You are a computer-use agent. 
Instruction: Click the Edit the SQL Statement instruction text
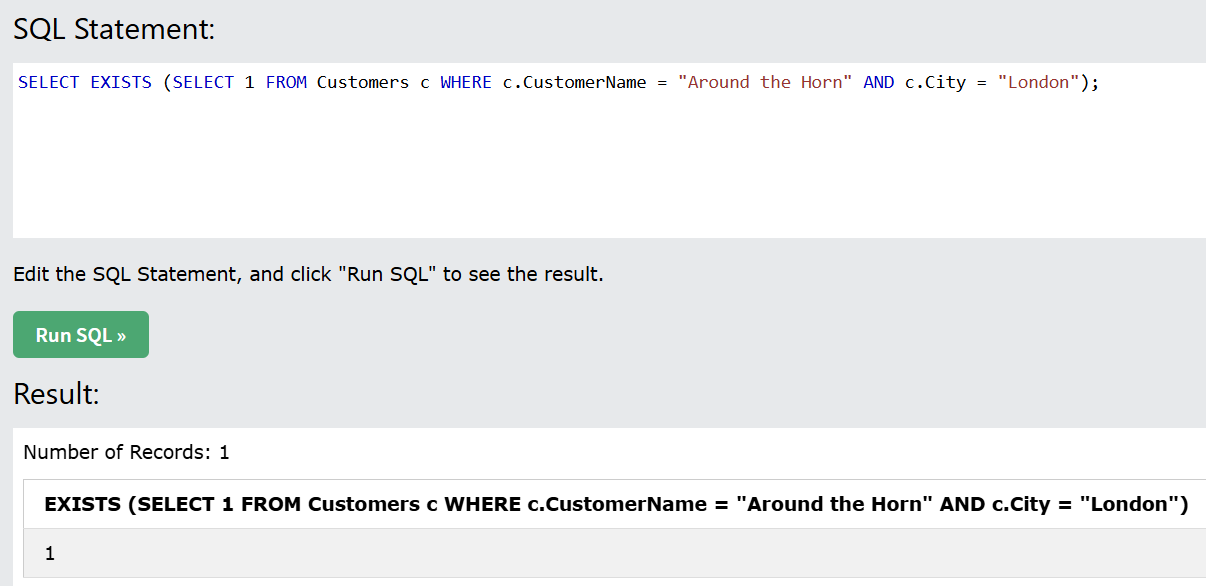click(x=308, y=274)
